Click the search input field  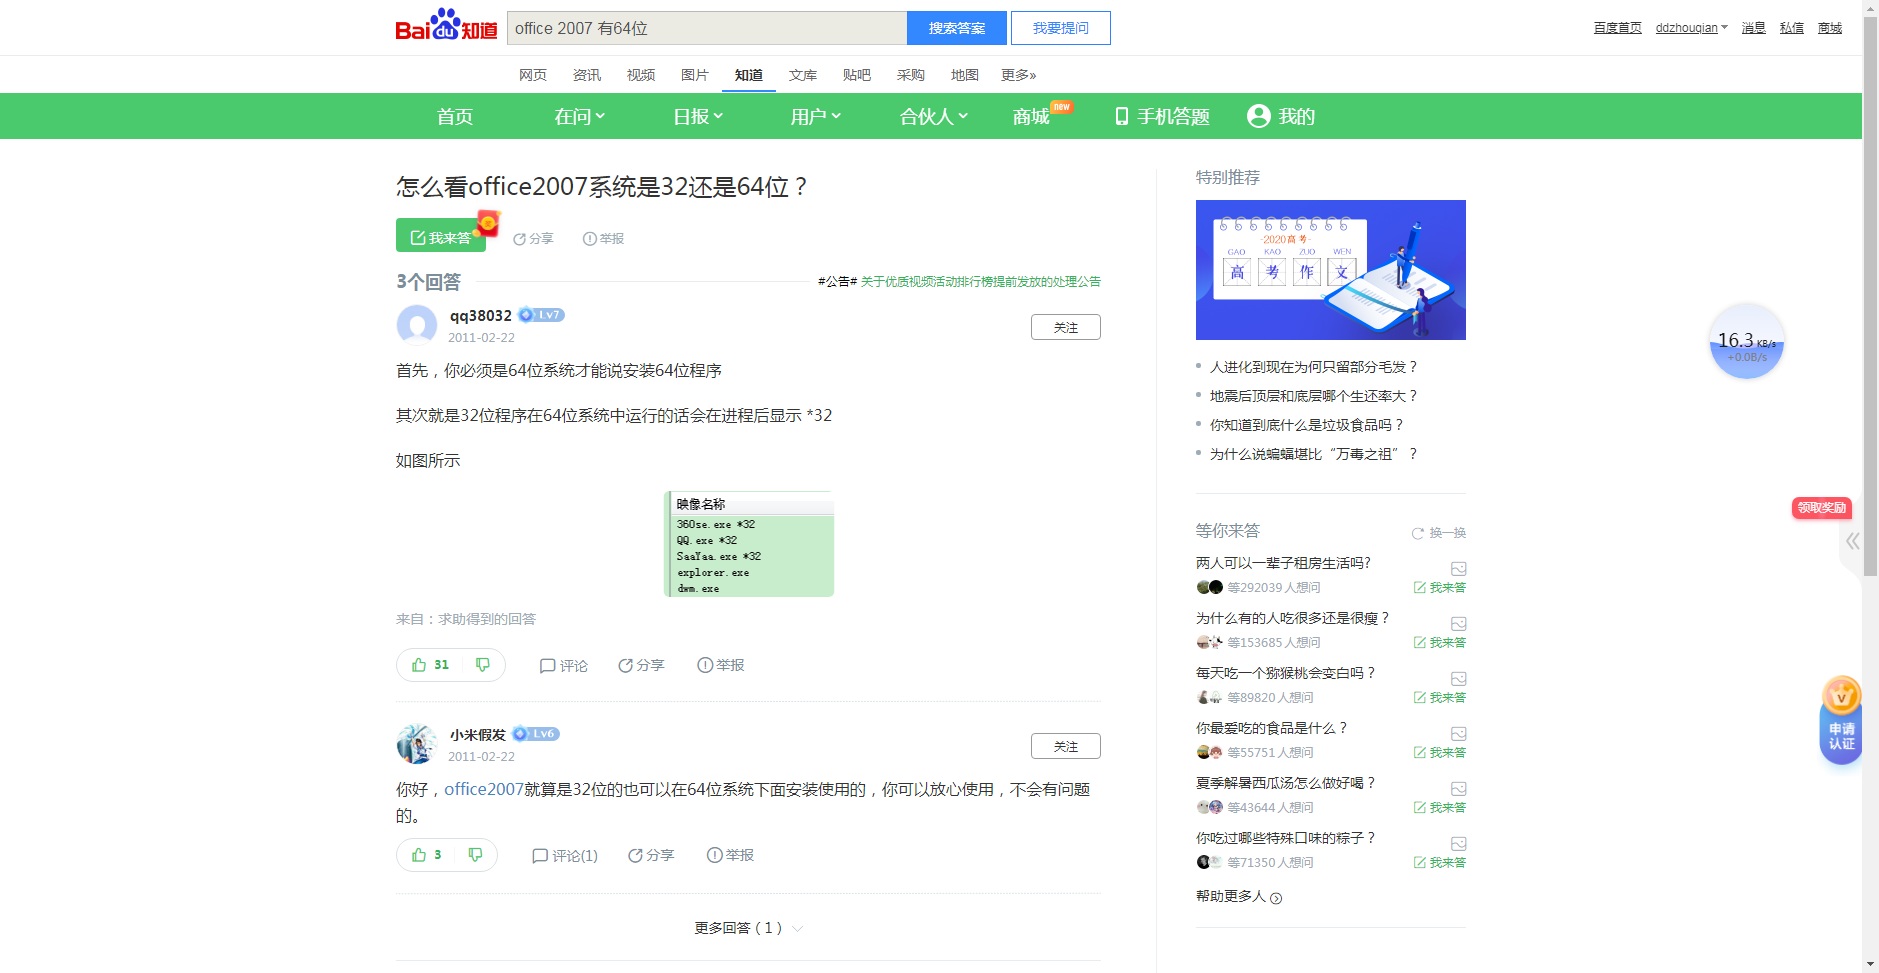point(700,28)
